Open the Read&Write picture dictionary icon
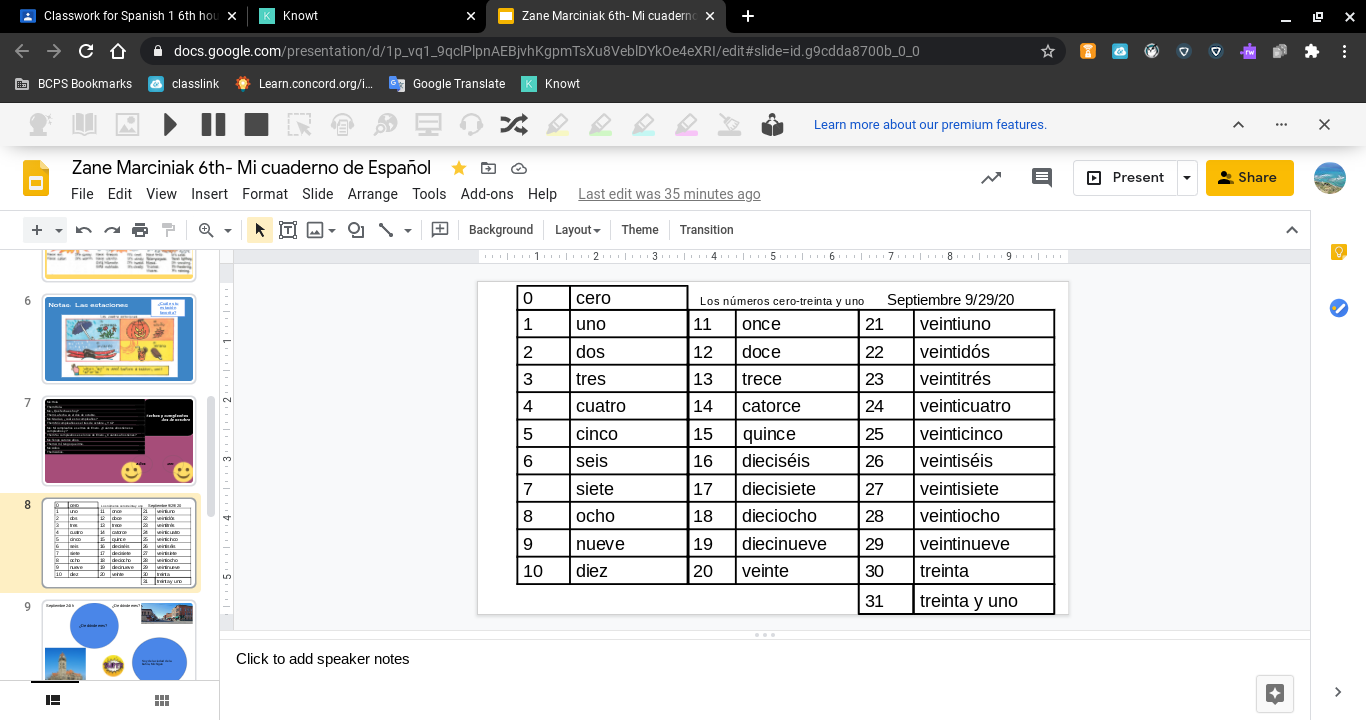 click(127, 125)
